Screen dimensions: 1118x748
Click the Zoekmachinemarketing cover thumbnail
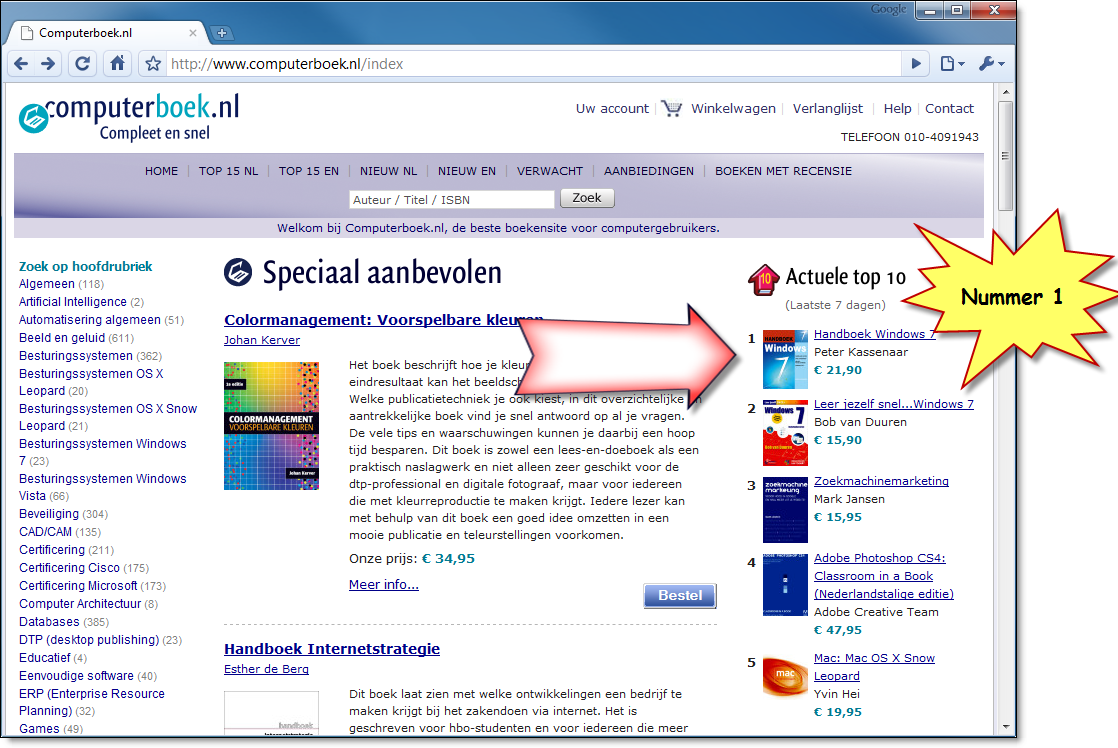[x=785, y=510]
